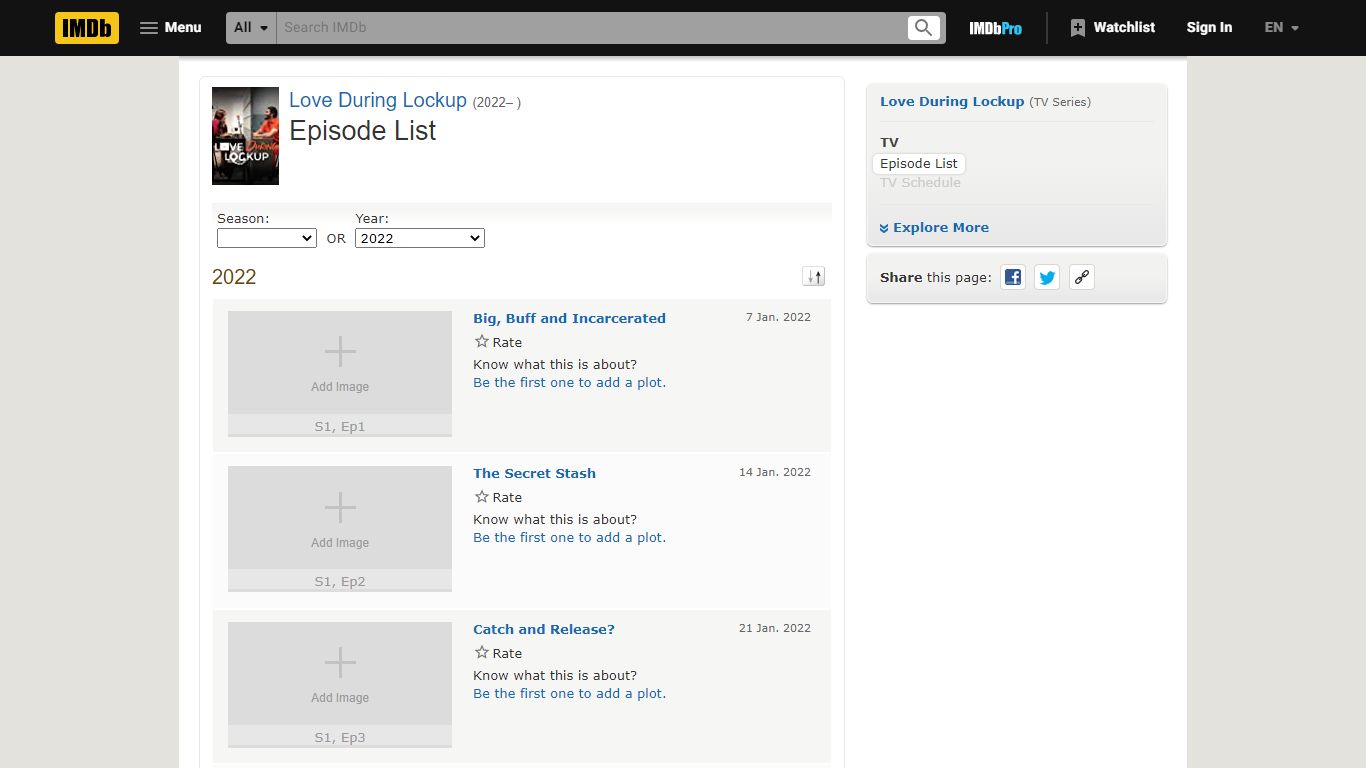
Task: Open Love During Lockup poster thumbnail
Action: pos(245,136)
